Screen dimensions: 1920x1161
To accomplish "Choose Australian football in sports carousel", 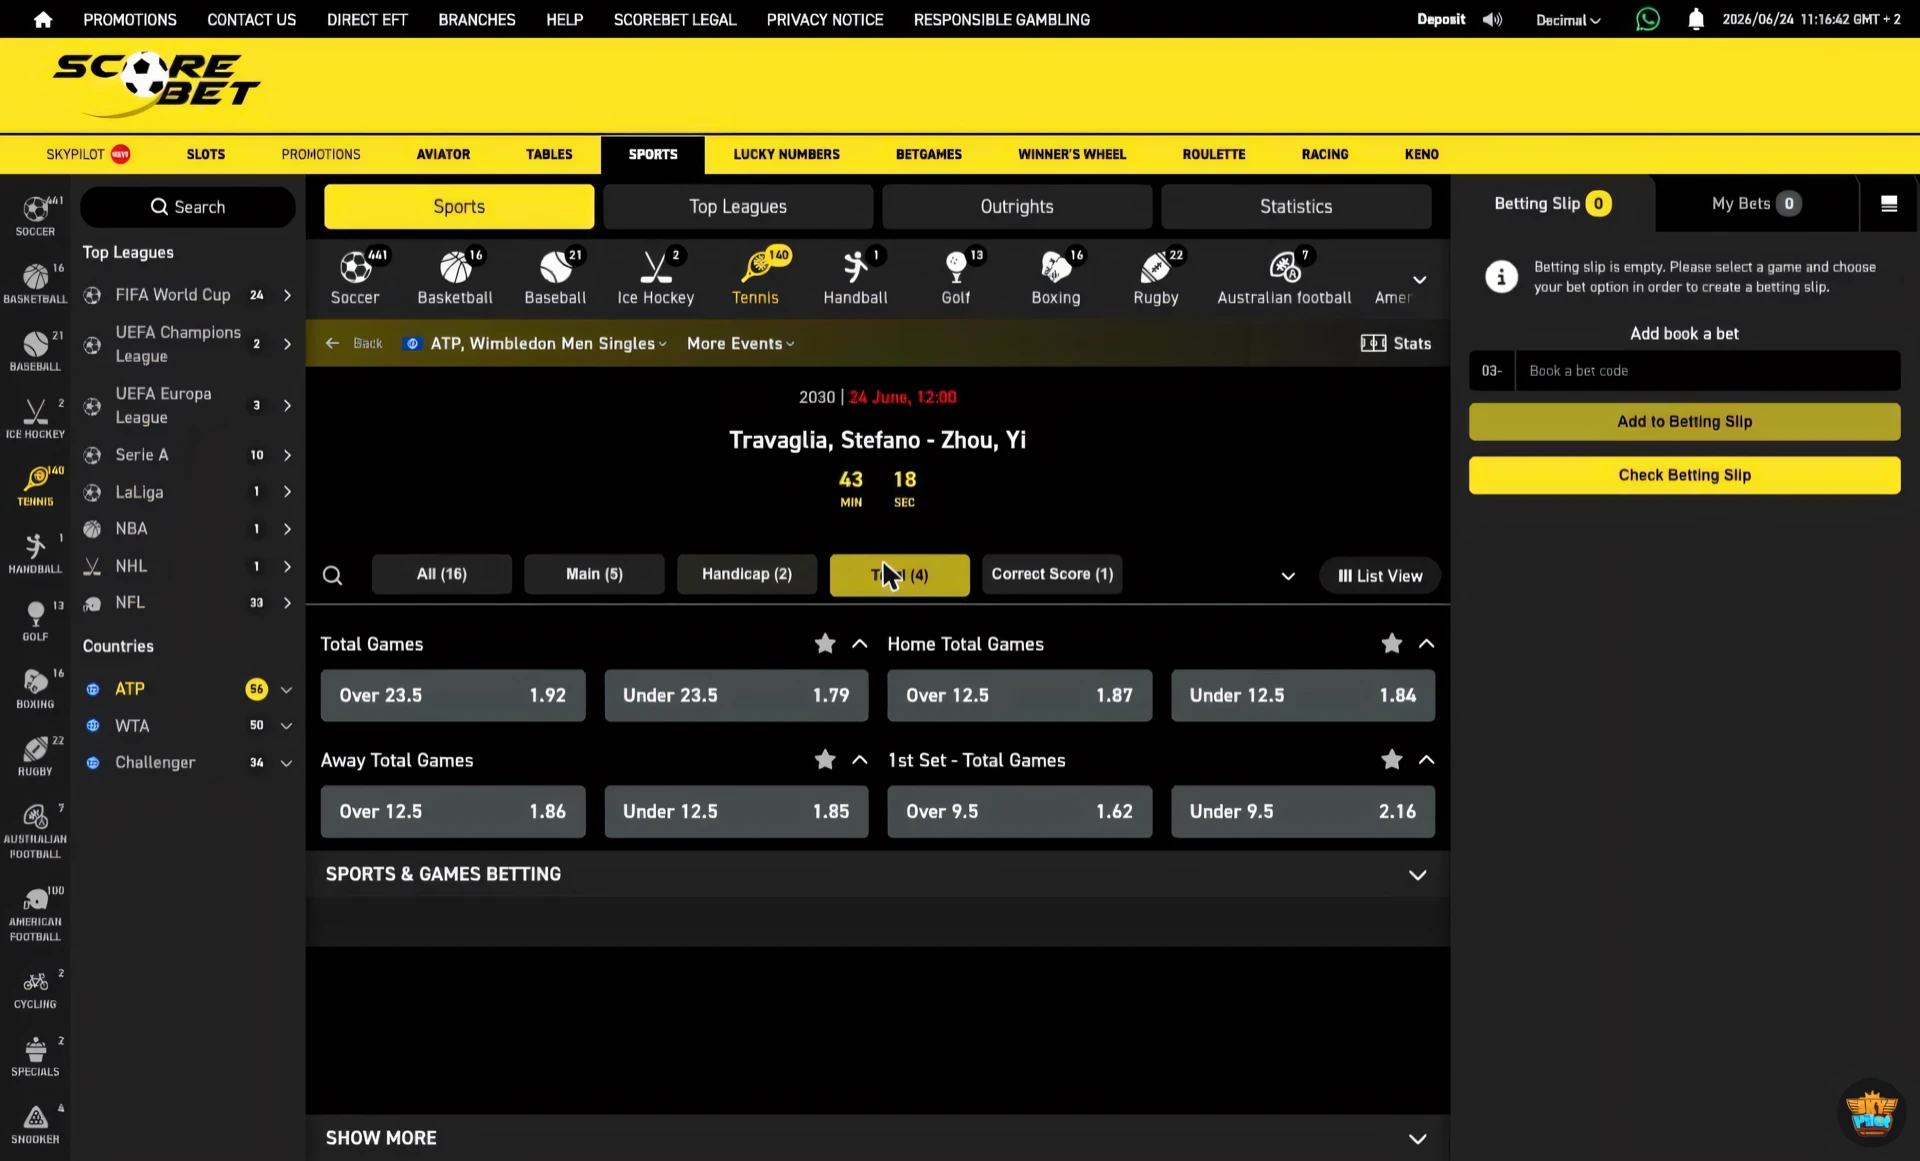I will tap(1284, 277).
